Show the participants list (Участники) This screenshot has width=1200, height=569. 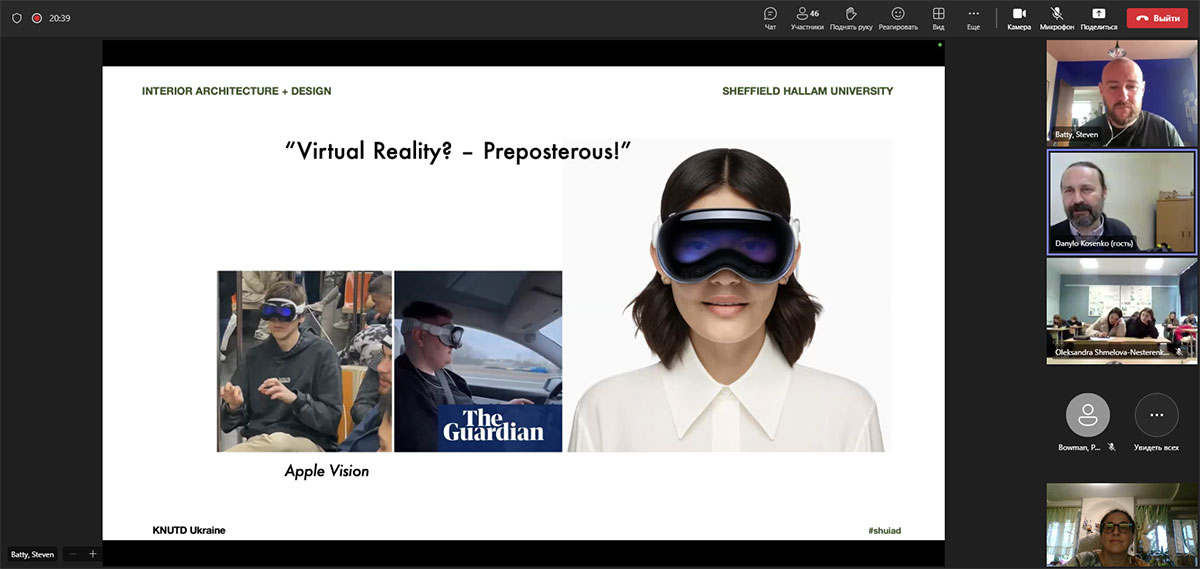(x=807, y=18)
